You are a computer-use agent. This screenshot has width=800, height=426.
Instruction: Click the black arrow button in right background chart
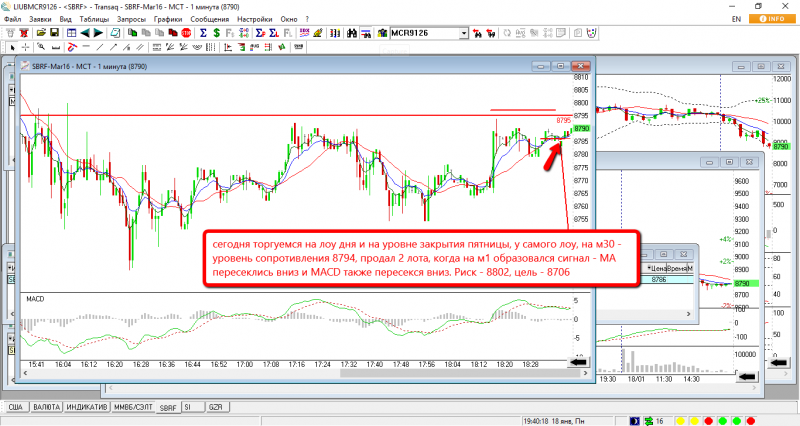tap(779, 362)
